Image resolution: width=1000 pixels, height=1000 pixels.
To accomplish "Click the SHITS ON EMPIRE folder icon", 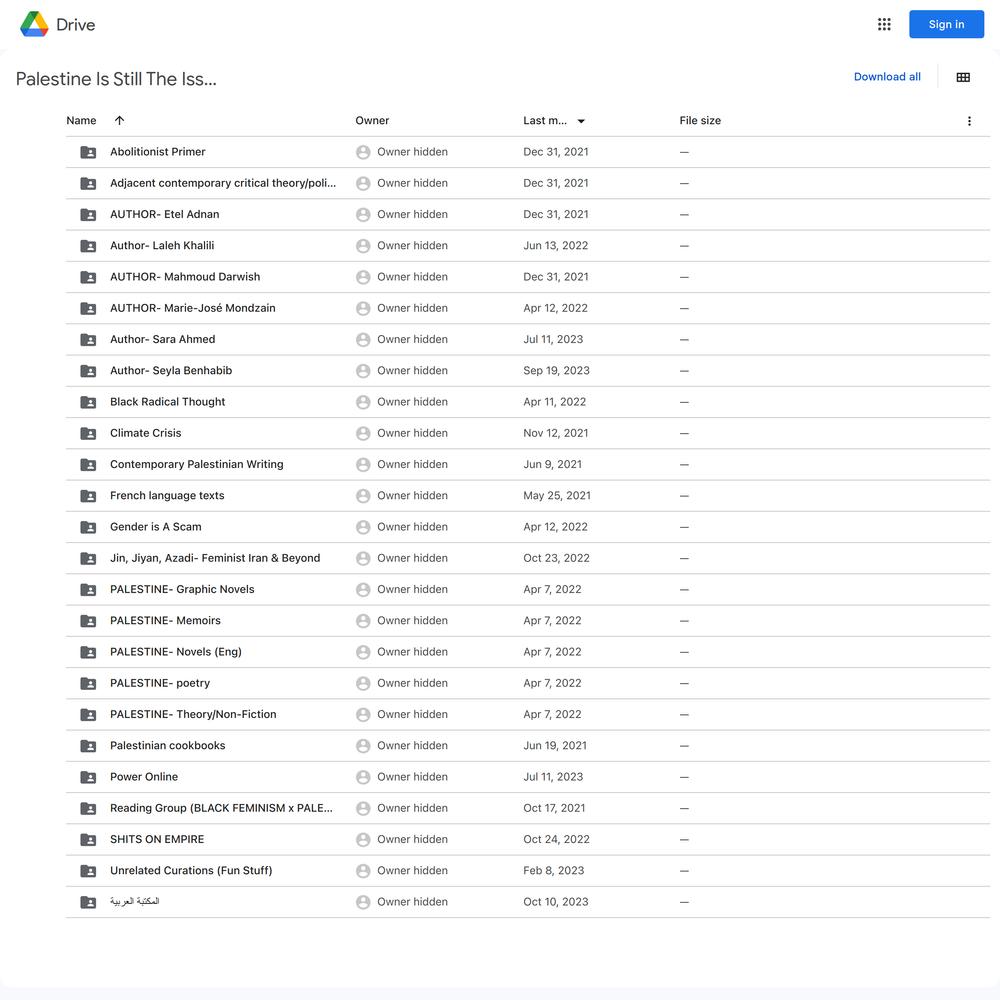I will point(88,840).
